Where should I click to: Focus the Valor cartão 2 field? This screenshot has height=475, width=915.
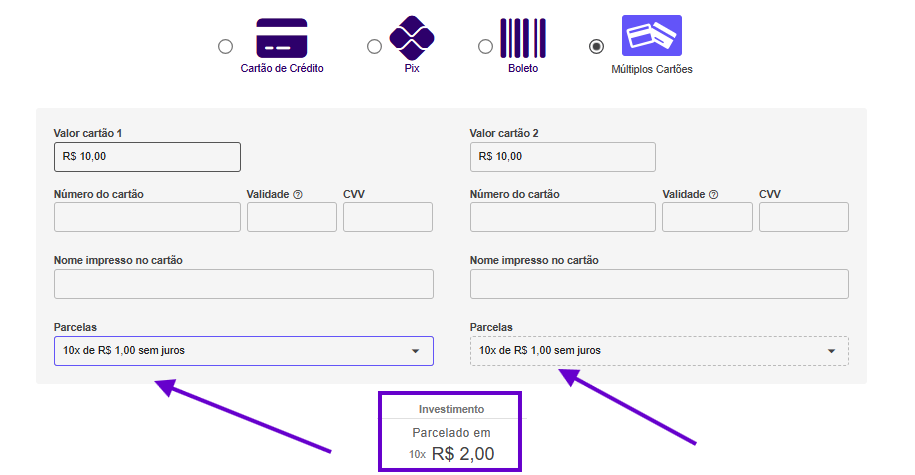point(563,157)
